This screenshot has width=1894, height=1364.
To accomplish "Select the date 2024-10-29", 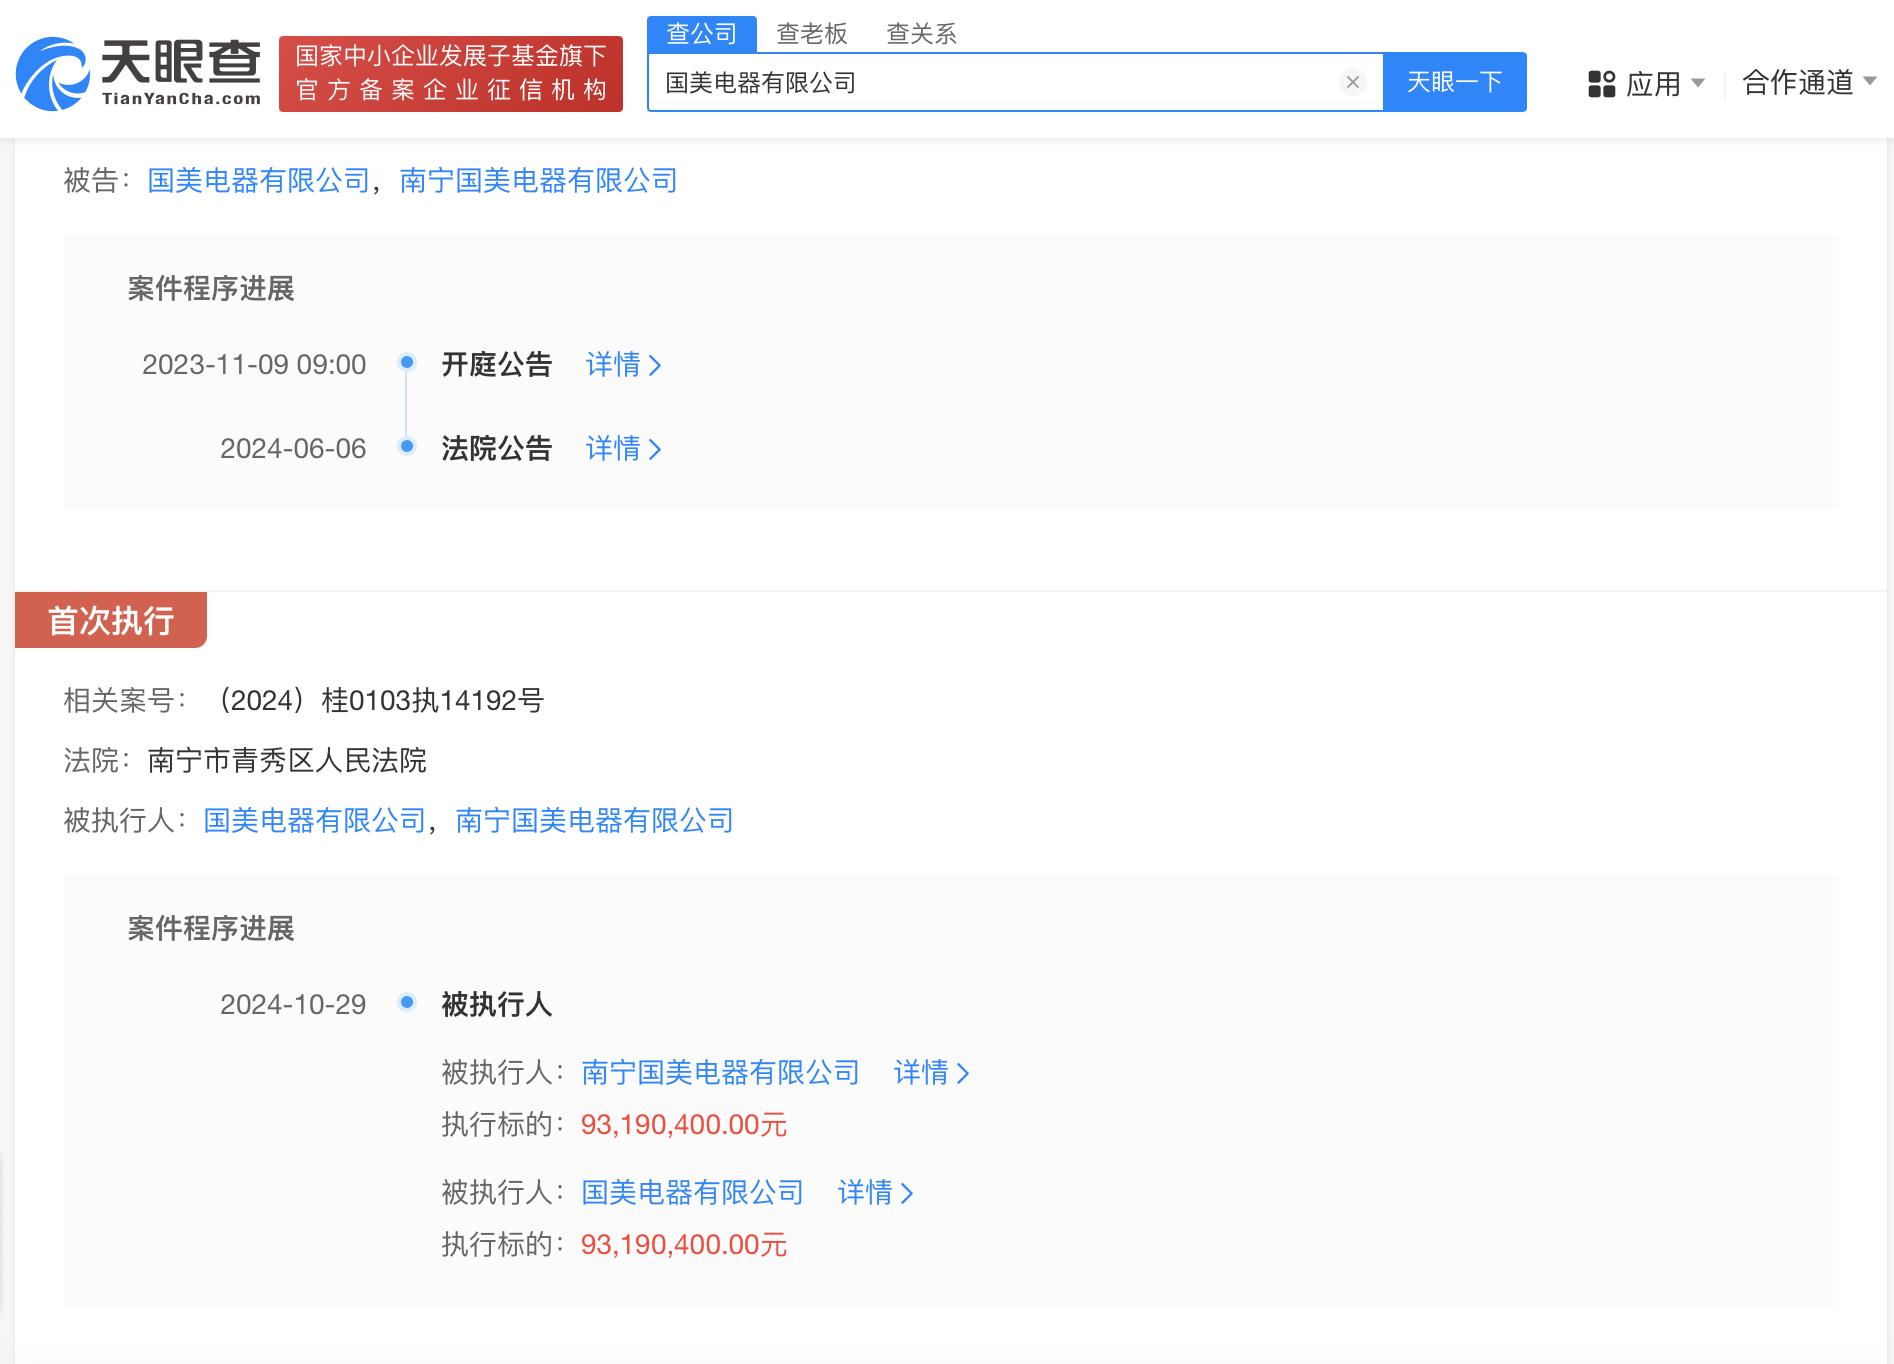I will pos(293,1004).
